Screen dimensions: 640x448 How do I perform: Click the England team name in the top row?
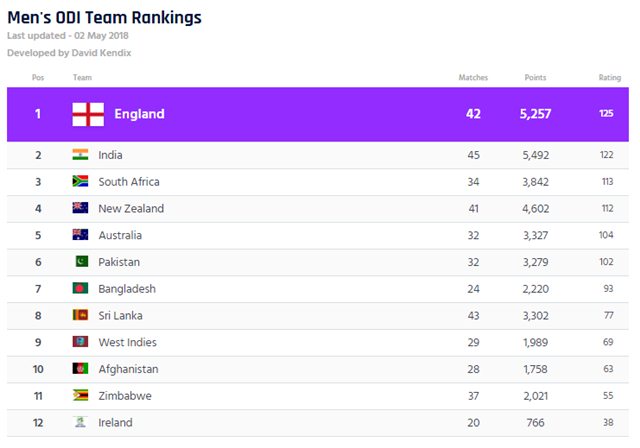point(139,114)
